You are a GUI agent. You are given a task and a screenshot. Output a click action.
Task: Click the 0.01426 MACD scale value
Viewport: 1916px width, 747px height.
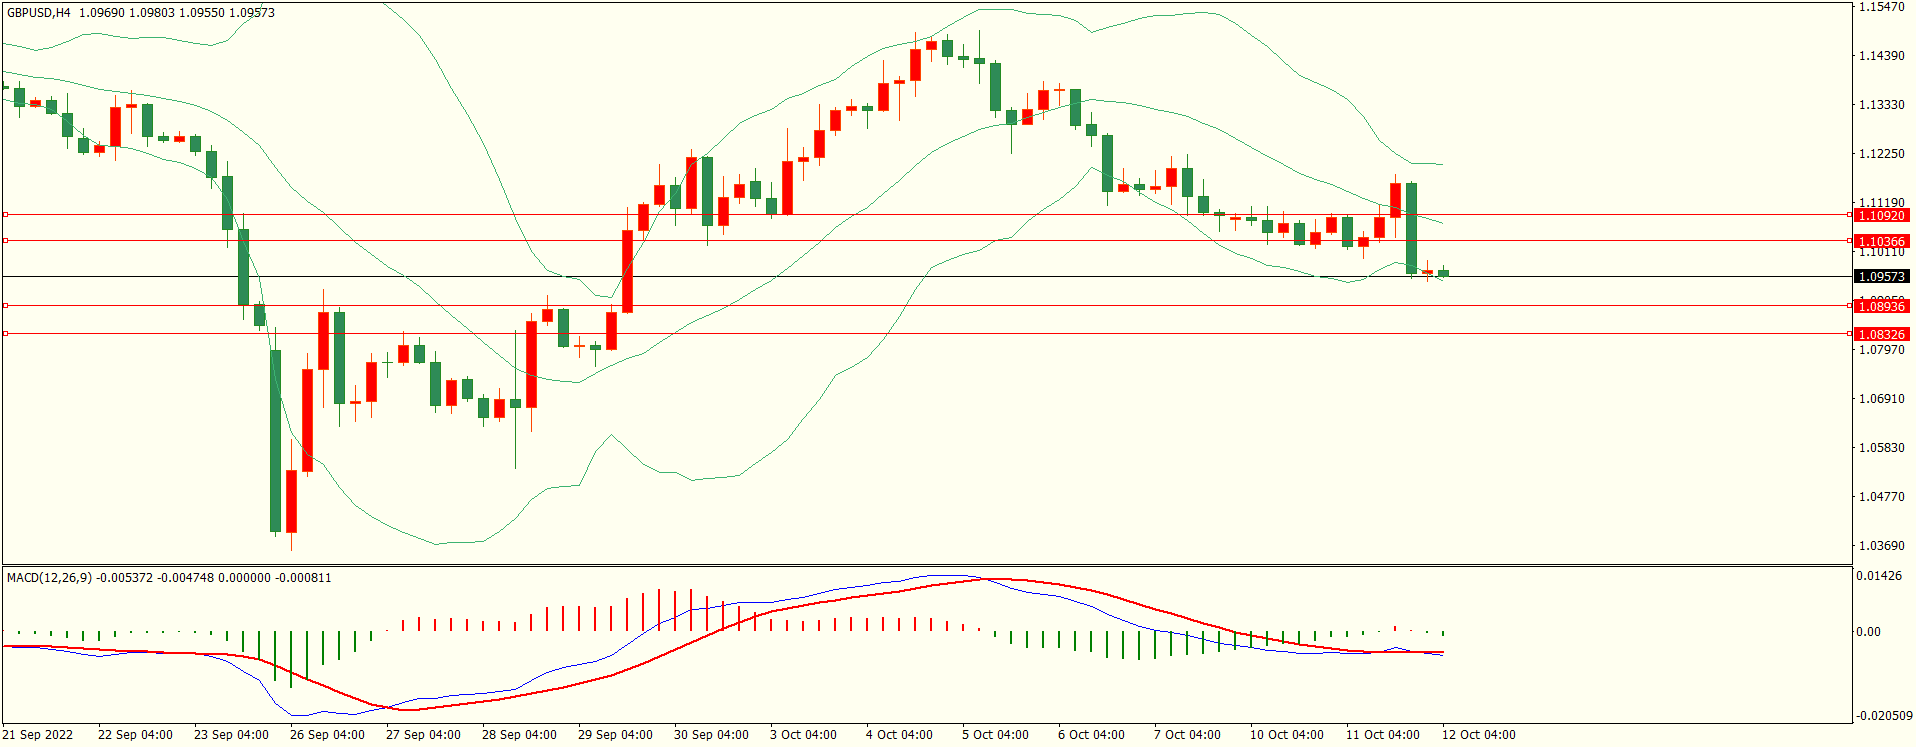tap(1879, 576)
